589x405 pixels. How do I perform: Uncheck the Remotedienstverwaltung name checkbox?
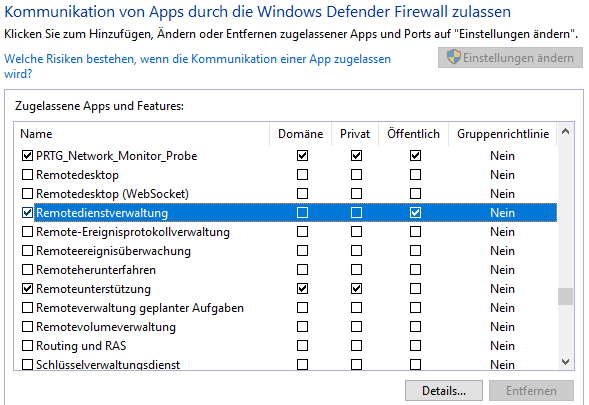pyautogui.click(x=27, y=213)
